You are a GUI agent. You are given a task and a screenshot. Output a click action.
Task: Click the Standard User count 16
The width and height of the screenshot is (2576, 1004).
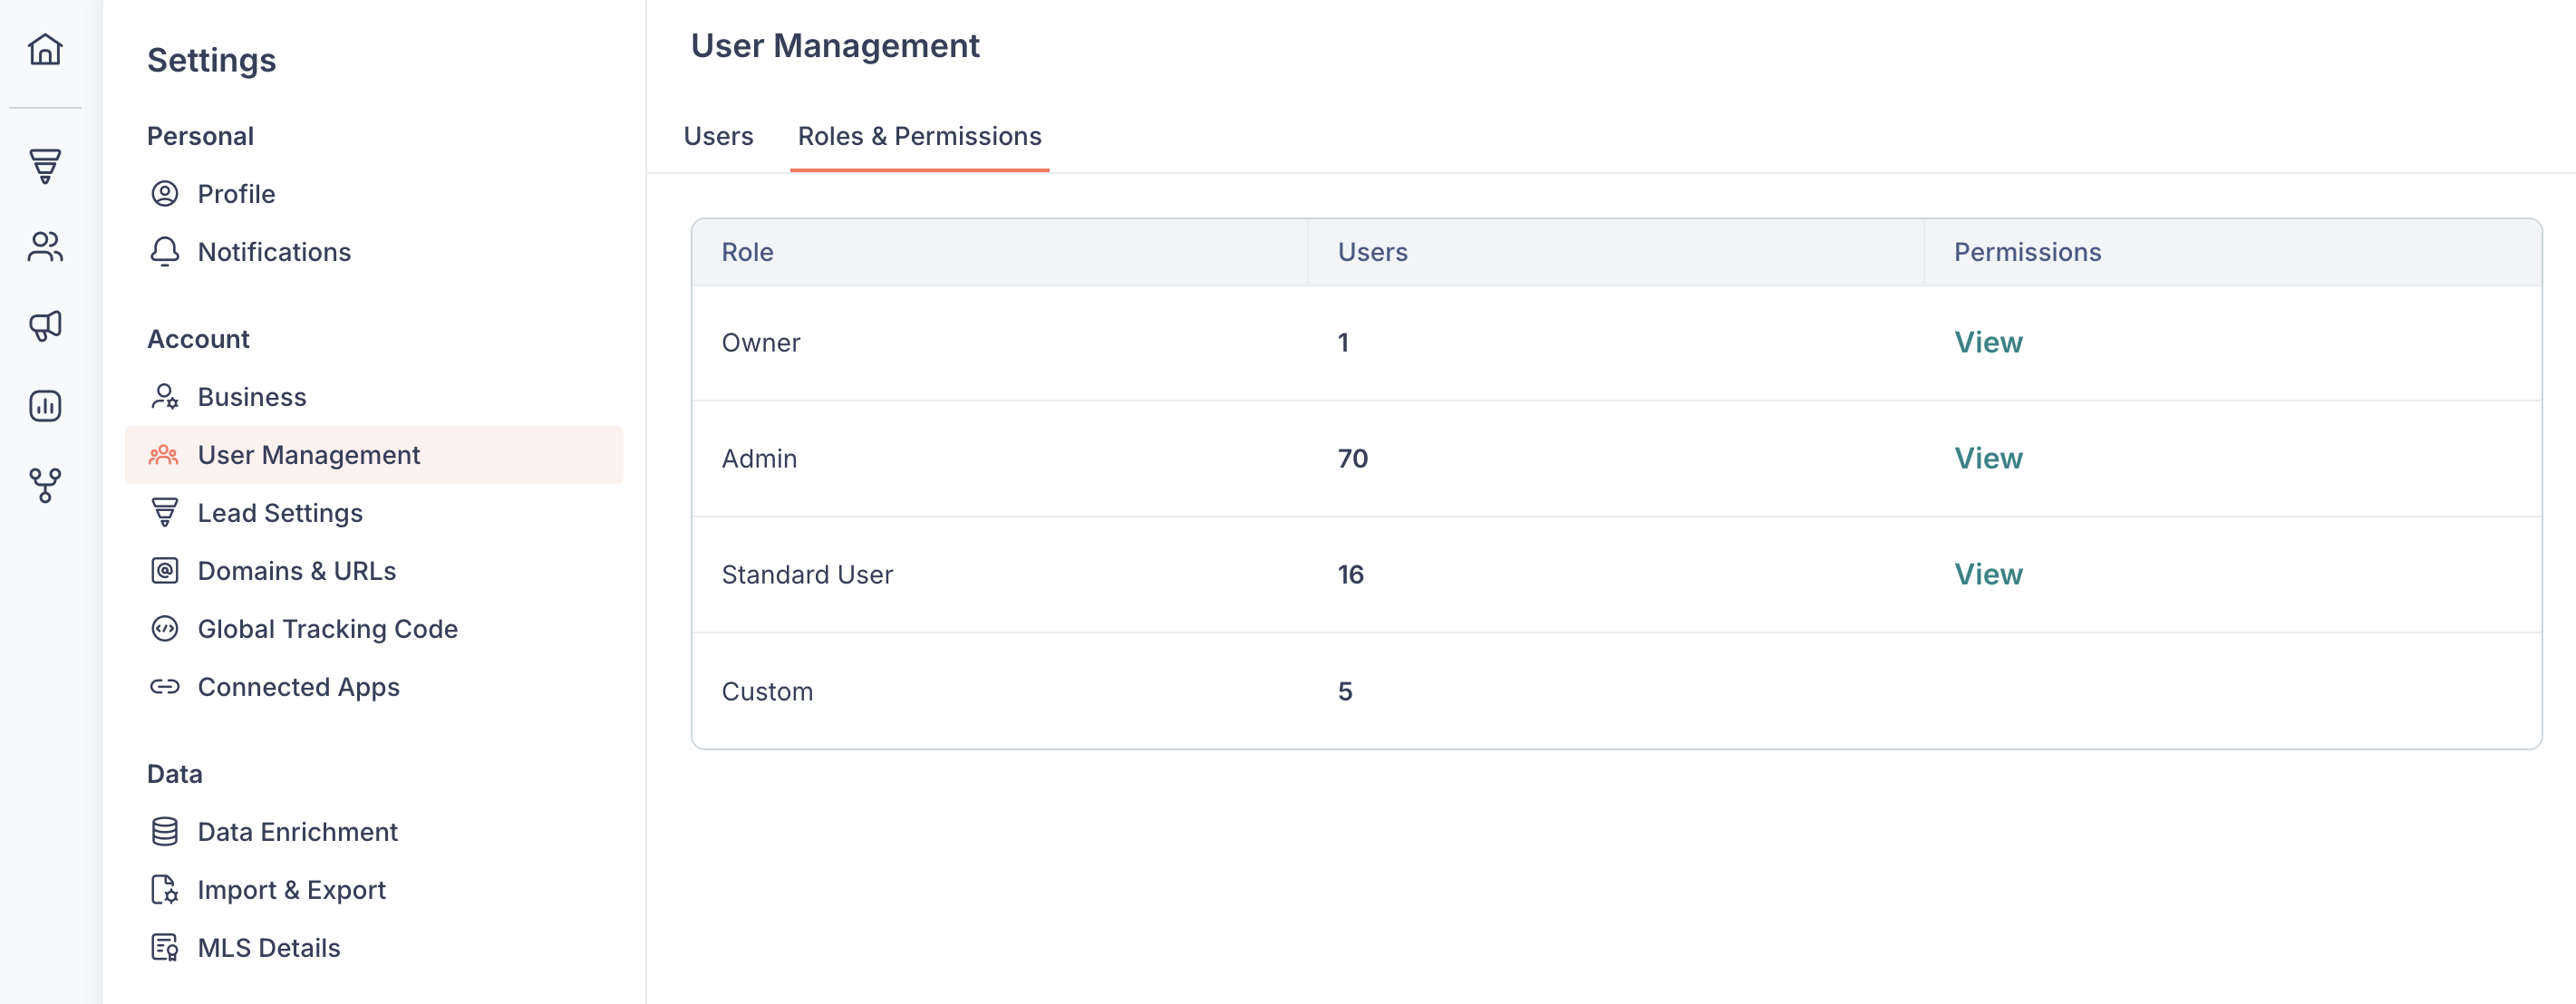(1350, 575)
